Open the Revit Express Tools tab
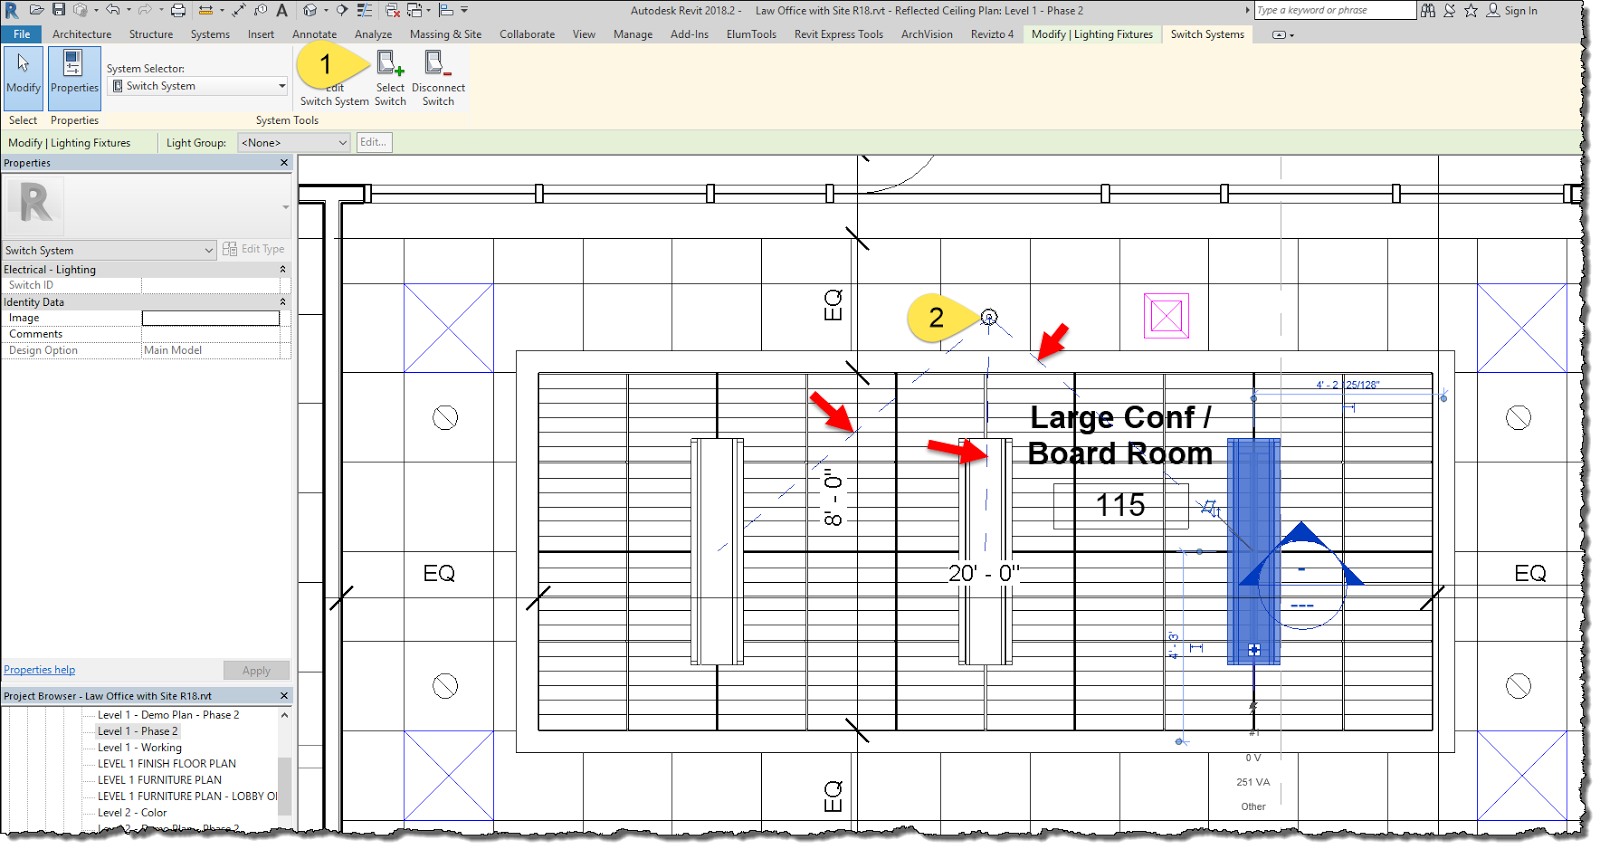 [839, 34]
